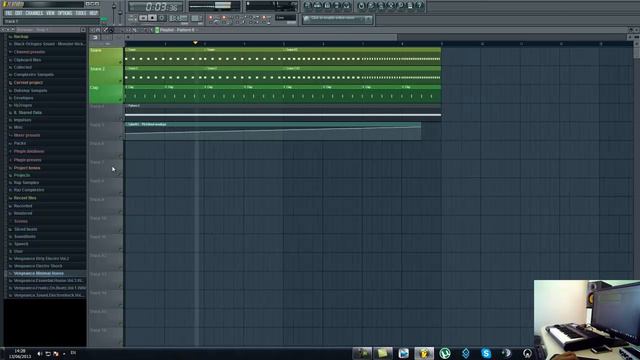640x360 pixels.
Task: Mute the Snare 2 track
Action: tap(120, 81)
